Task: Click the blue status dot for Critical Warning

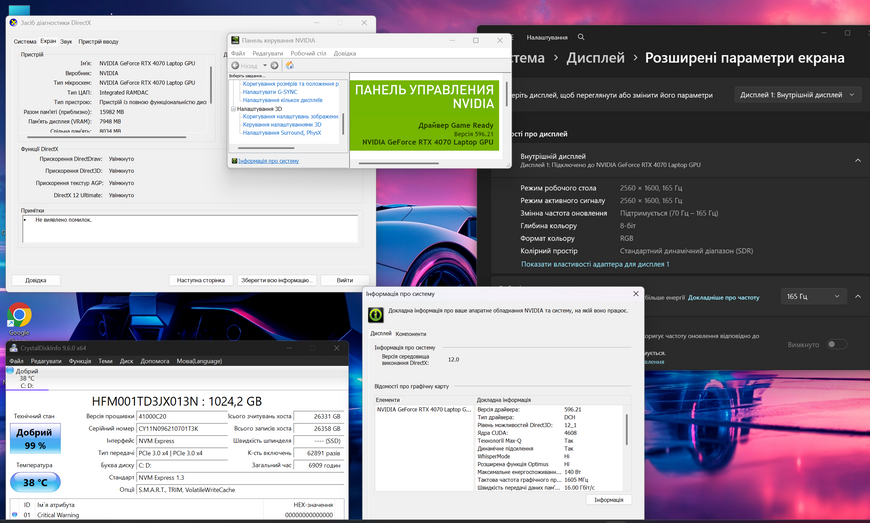Action: [x=14, y=515]
